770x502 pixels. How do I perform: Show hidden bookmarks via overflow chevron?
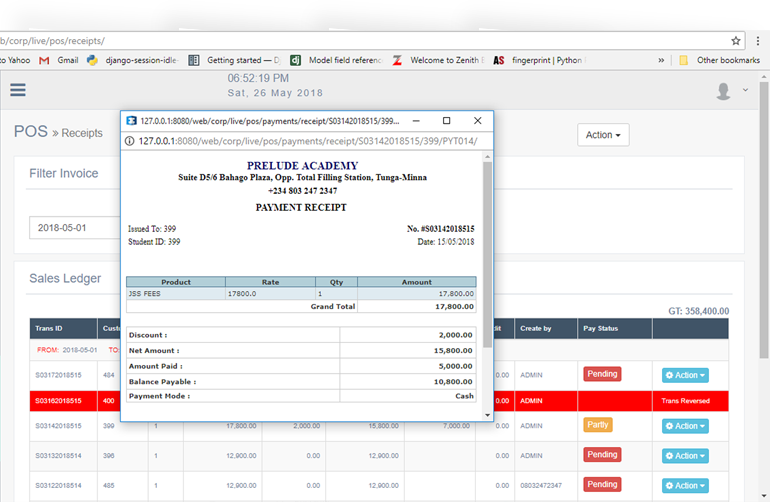point(661,60)
